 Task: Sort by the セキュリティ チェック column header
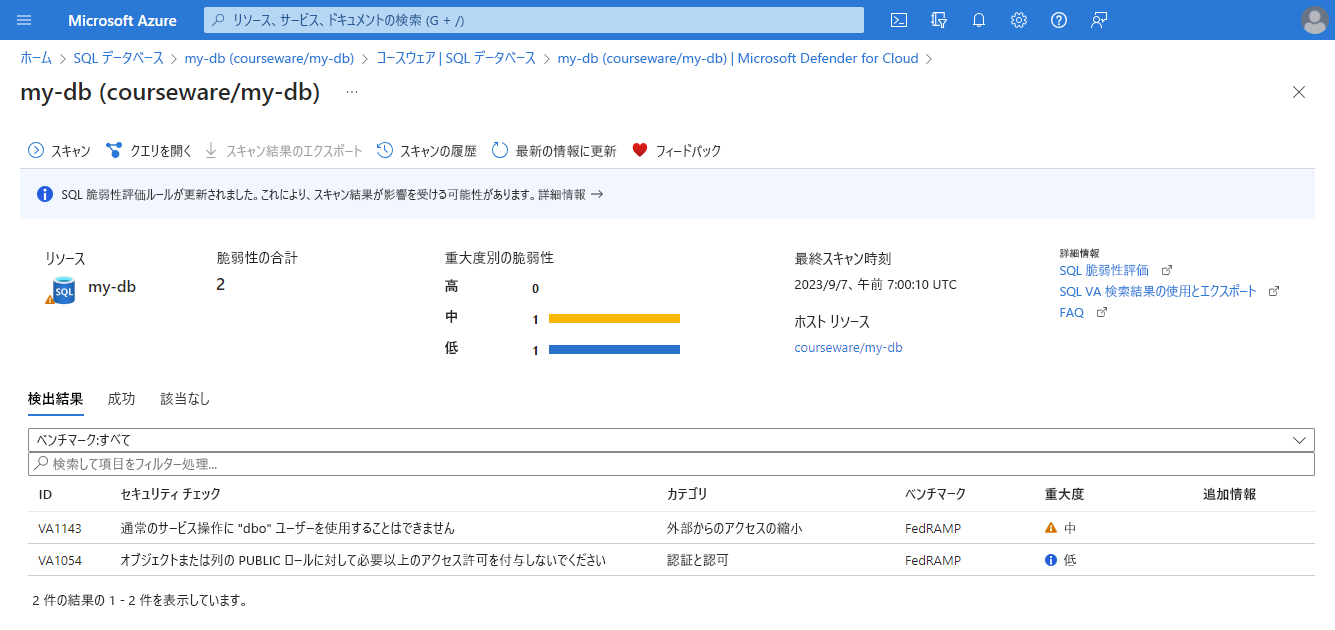(170, 494)
